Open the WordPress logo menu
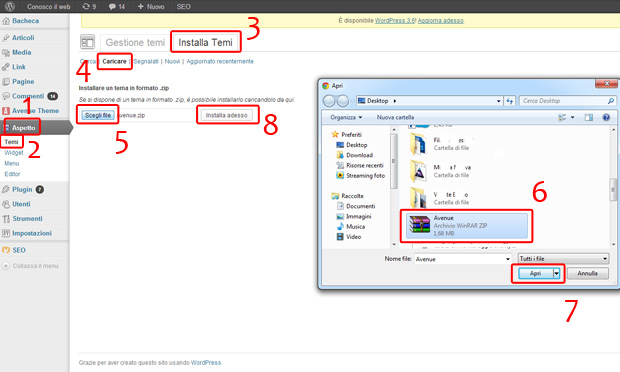Viewport: 620px width, 372px height. 10,6
